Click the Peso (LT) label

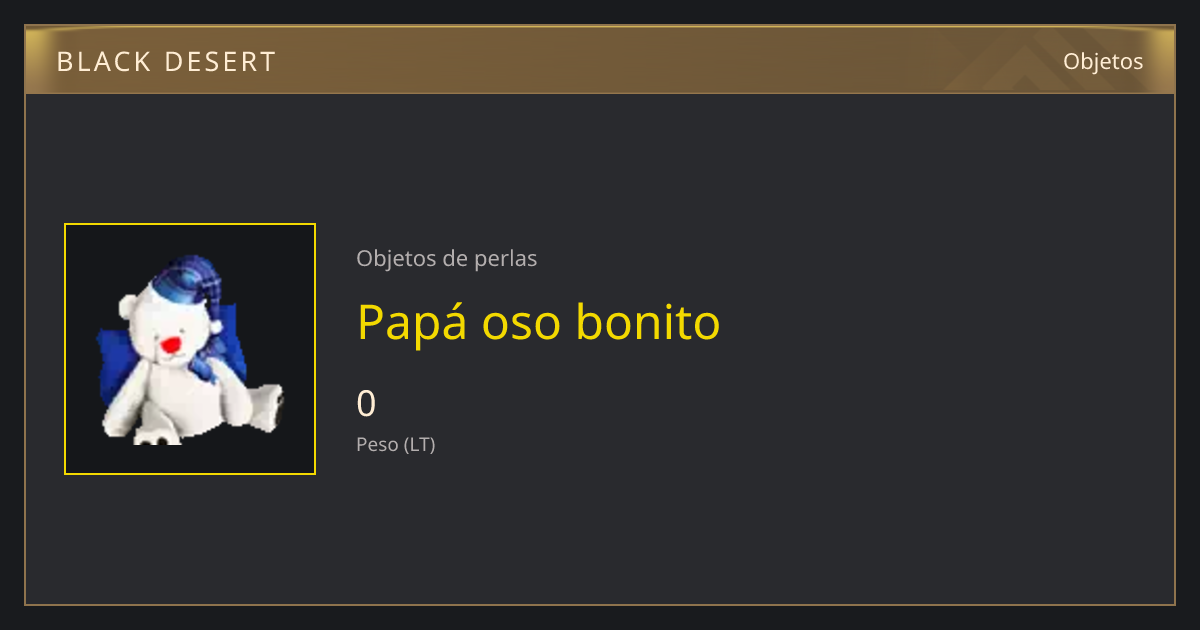(x=396, y=445)
